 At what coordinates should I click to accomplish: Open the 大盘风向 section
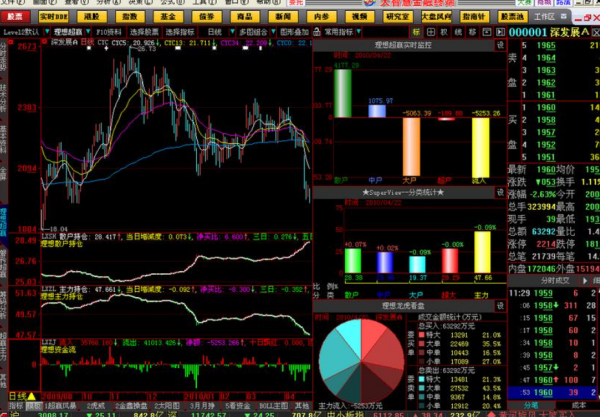point(436,17)
